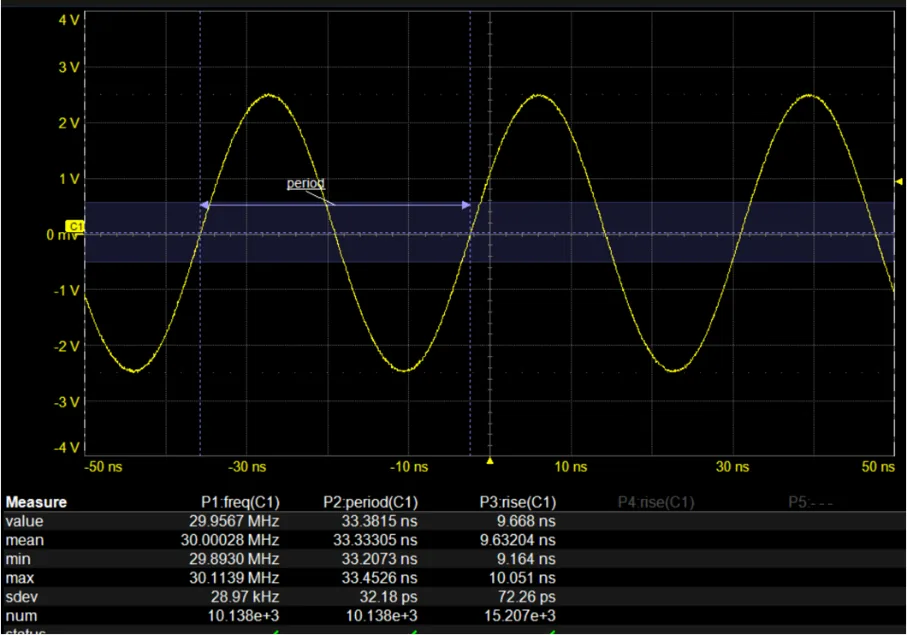
Task: Click the 33.2073 ns min period
Action: pos(379,559)
